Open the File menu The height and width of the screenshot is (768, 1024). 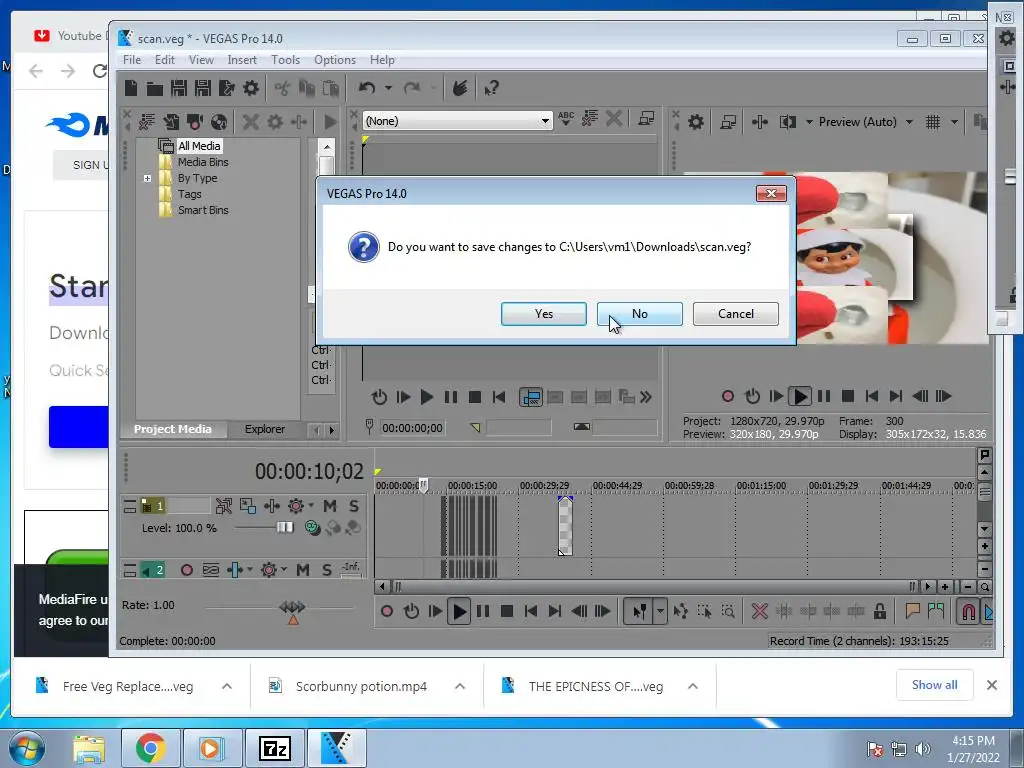tap(132, 60)
